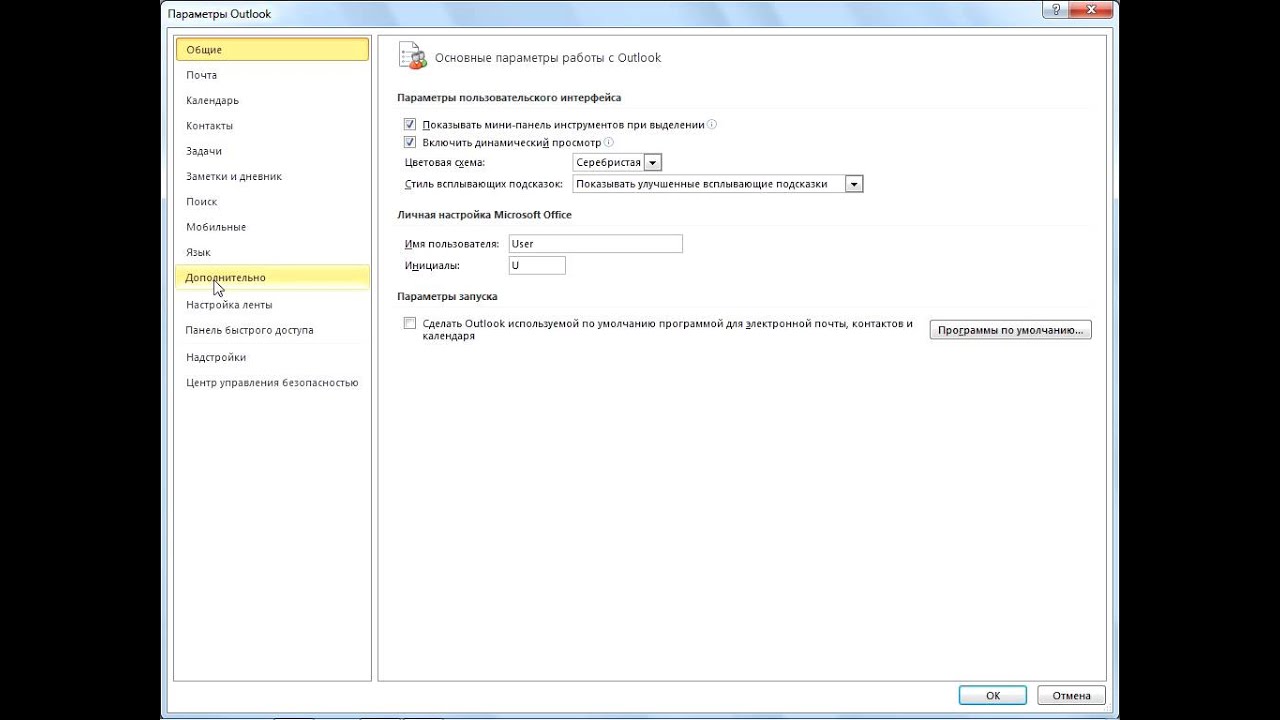Open the Календарь settings category
The height and width of the screenshot is (720, 1280).
tap(272, 100)
